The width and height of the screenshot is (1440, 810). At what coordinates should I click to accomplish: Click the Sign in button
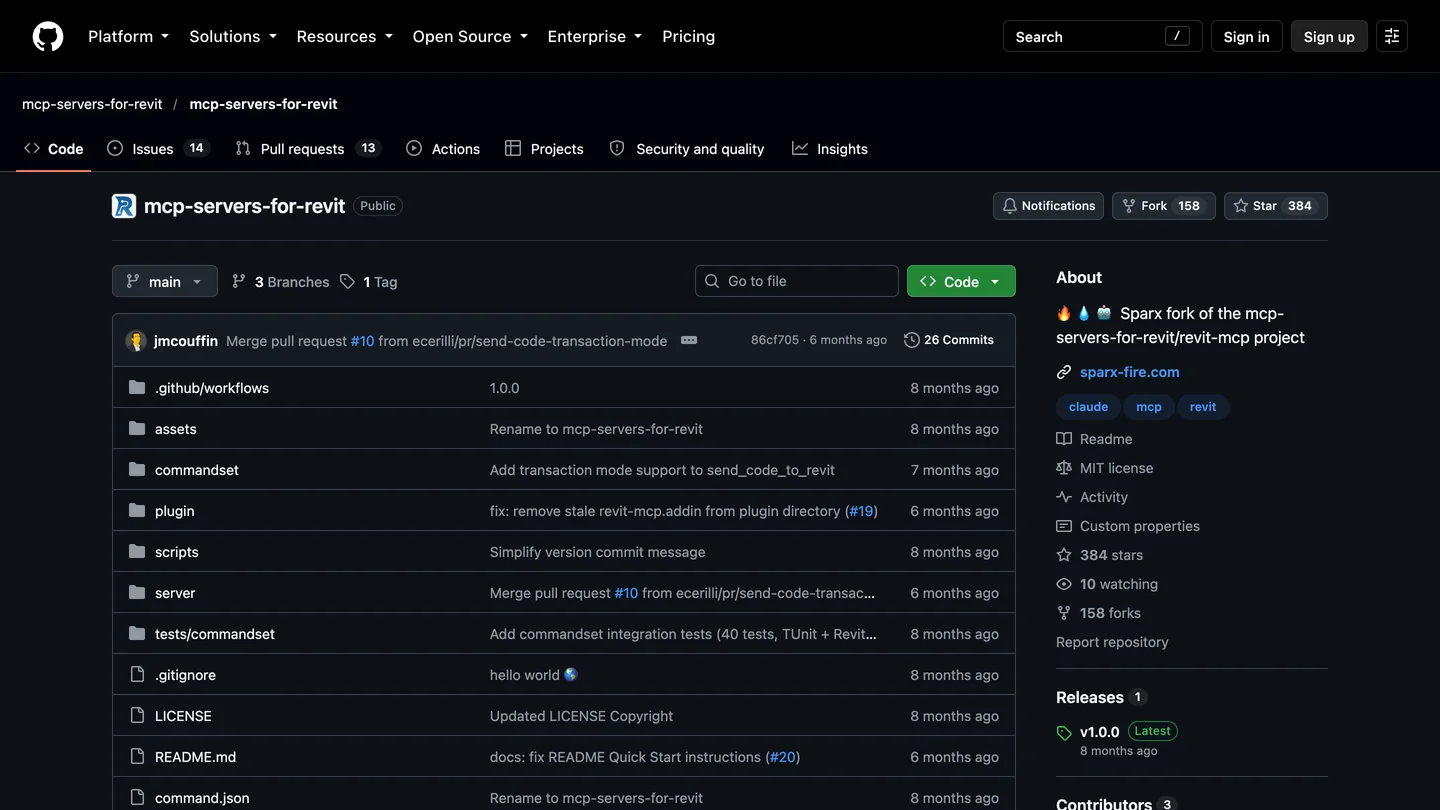pyautogui.click(x=1246, y=36)
